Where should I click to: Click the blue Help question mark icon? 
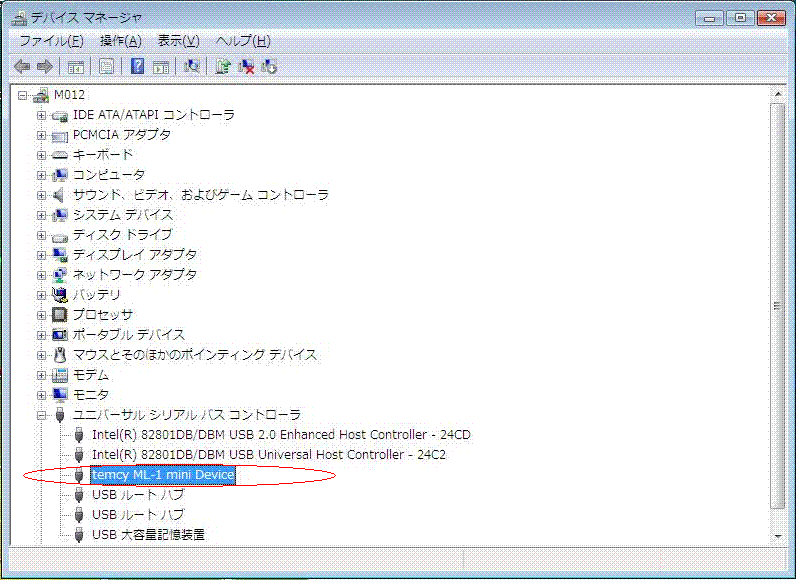click(x=137, y=66)
